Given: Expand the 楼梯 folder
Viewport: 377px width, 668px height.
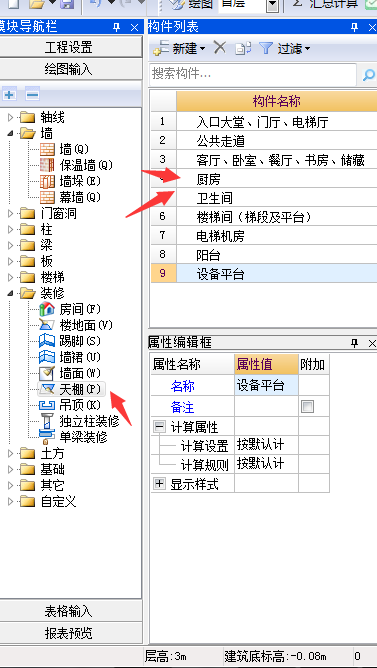Looking at the screenshot, I should pyautogui.click(x=11, y=277).
